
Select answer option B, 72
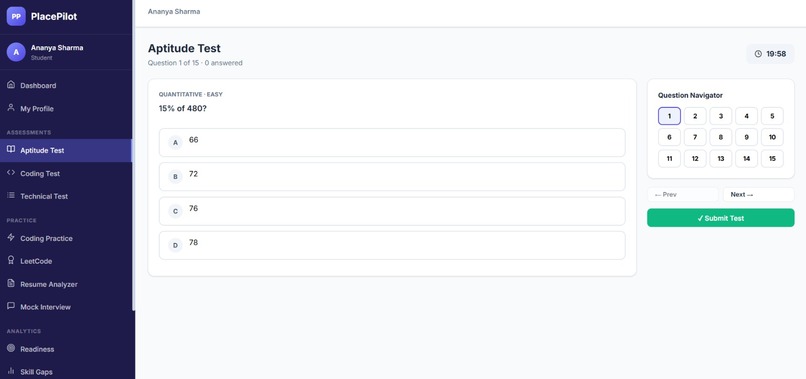click(x=392, y=177)
